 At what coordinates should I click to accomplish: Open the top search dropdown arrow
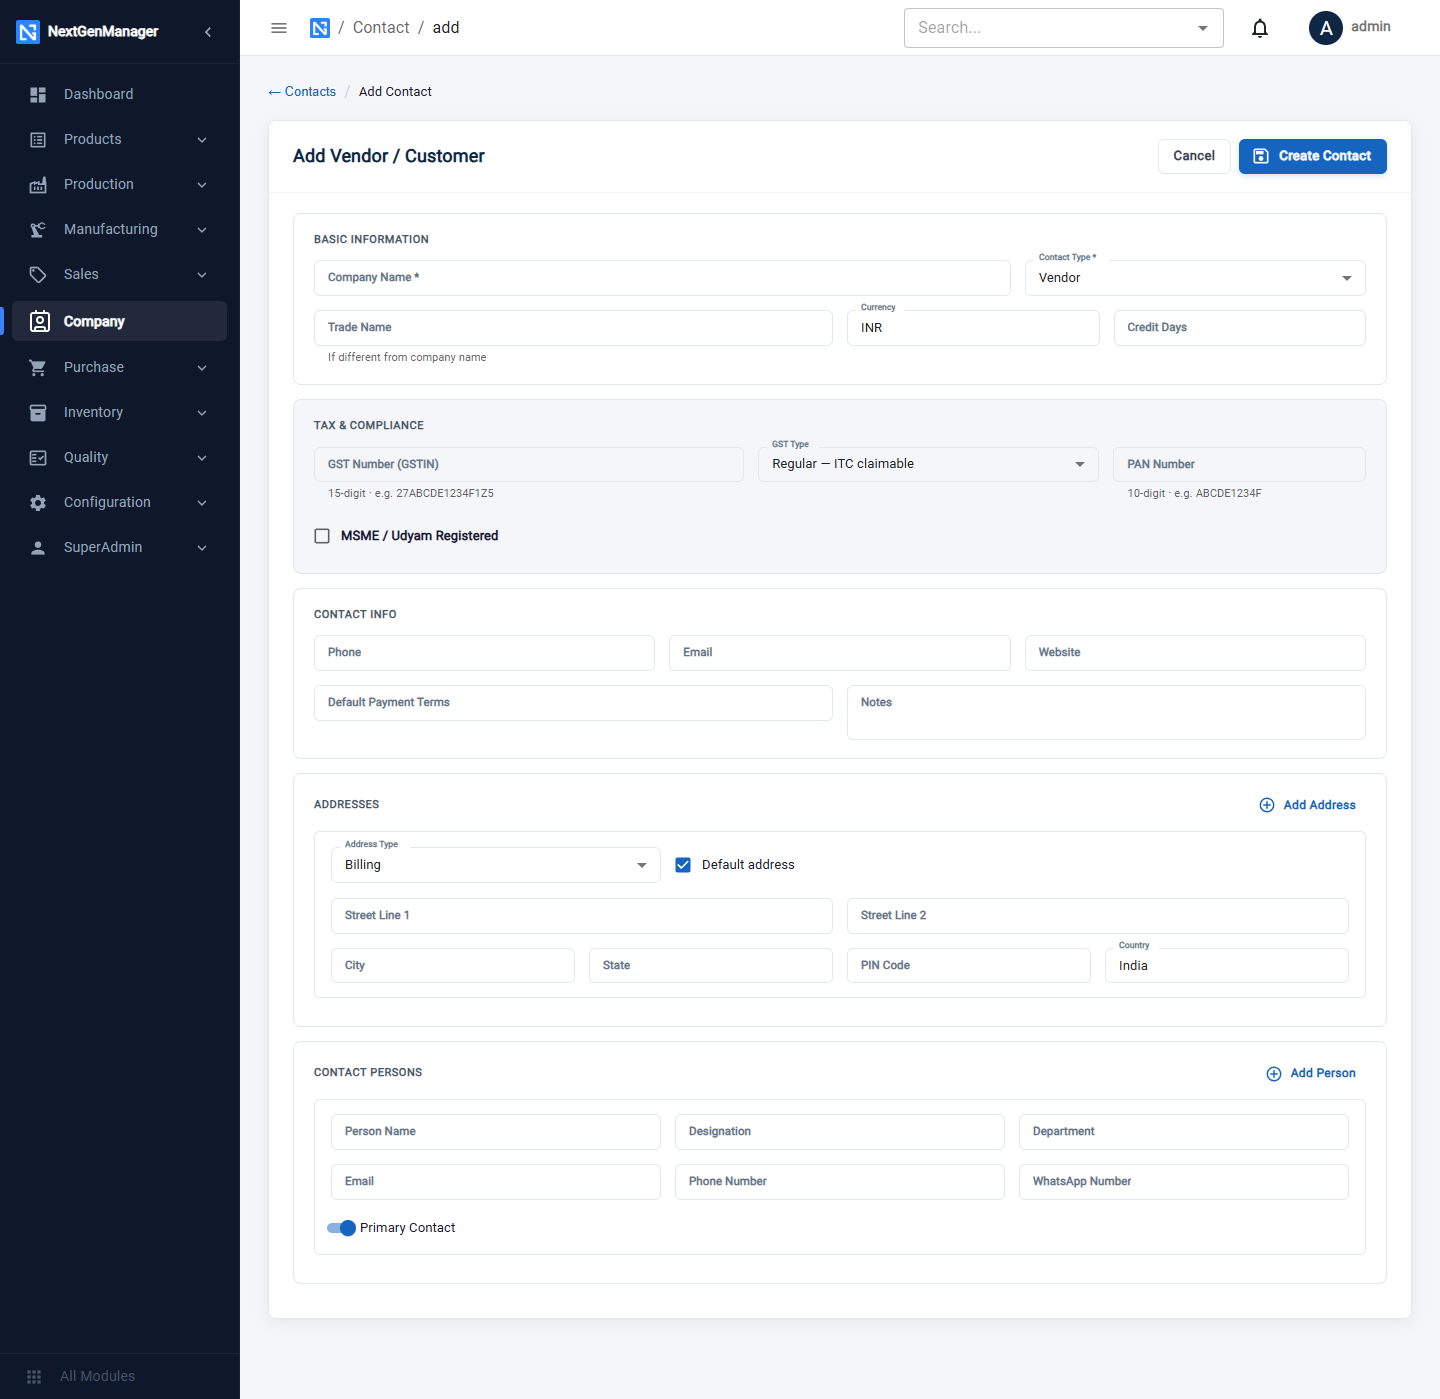[1203, 28]
